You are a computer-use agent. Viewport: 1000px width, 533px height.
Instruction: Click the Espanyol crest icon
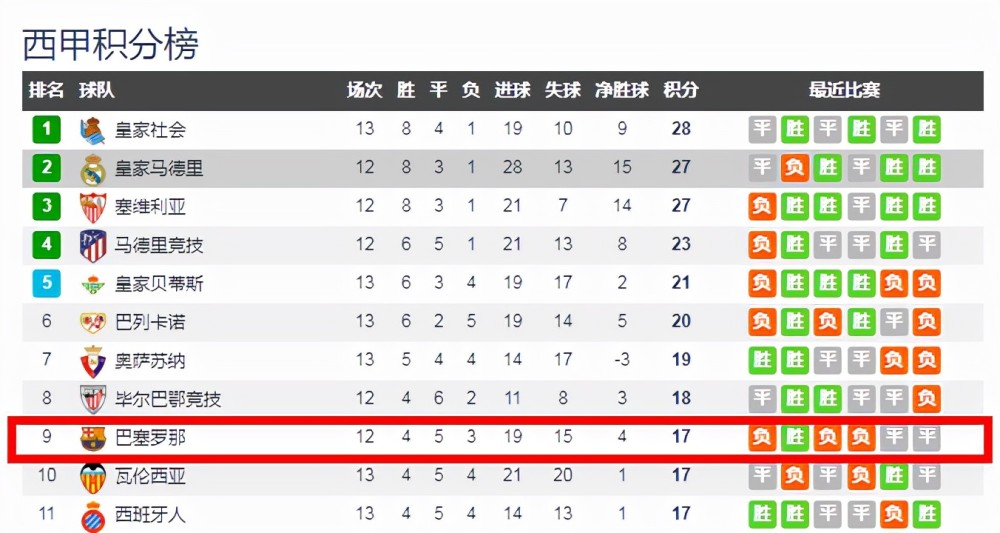pyautogui.click(x=93, y=516)
